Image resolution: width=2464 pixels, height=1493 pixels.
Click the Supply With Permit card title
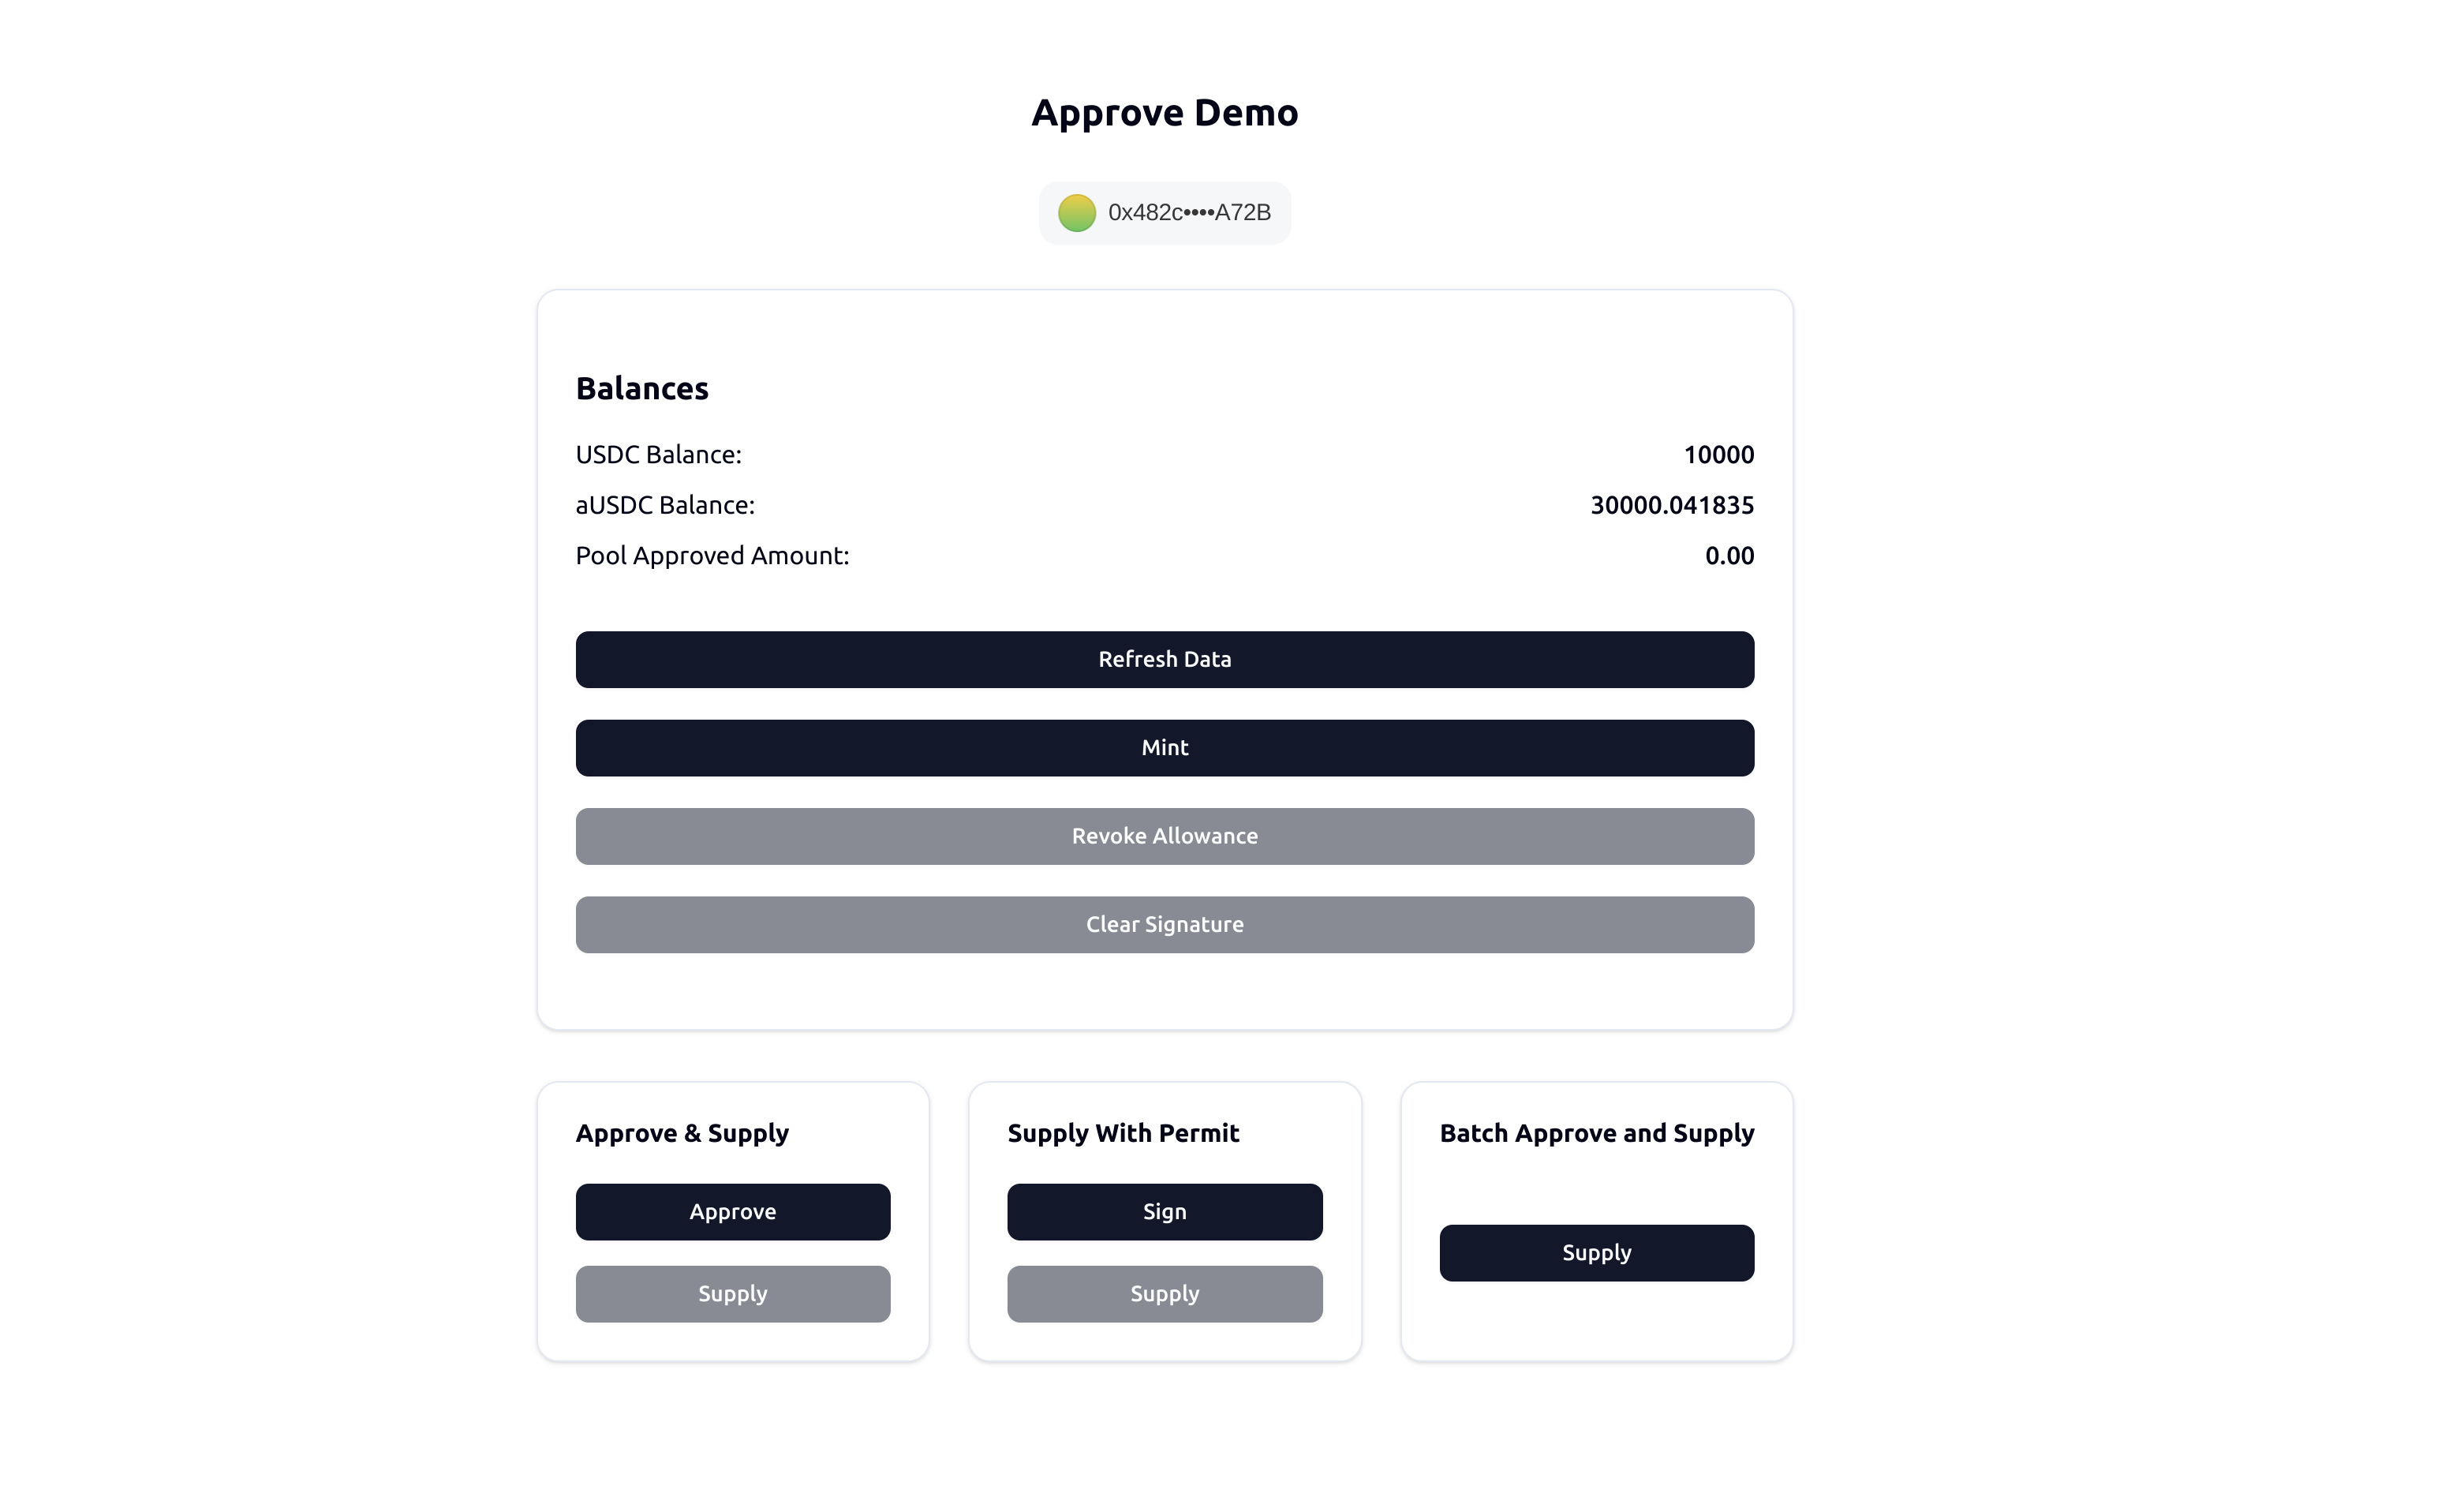point(1123,1133)
